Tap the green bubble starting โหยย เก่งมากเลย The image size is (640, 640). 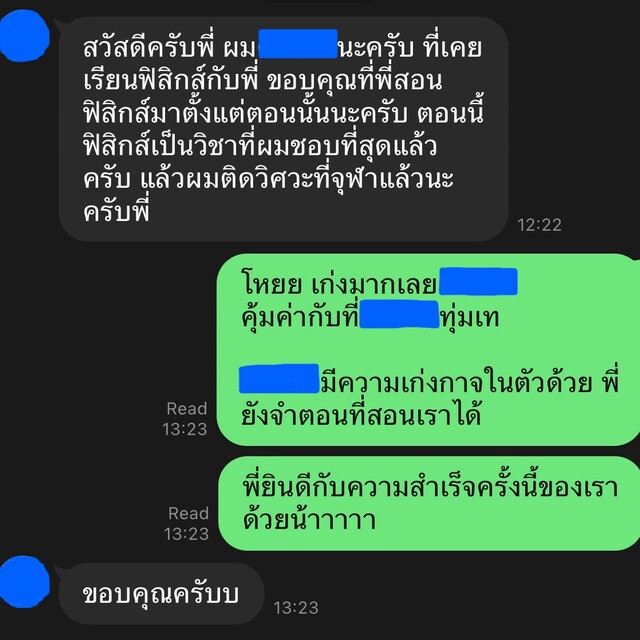click(x=428, y=350)
